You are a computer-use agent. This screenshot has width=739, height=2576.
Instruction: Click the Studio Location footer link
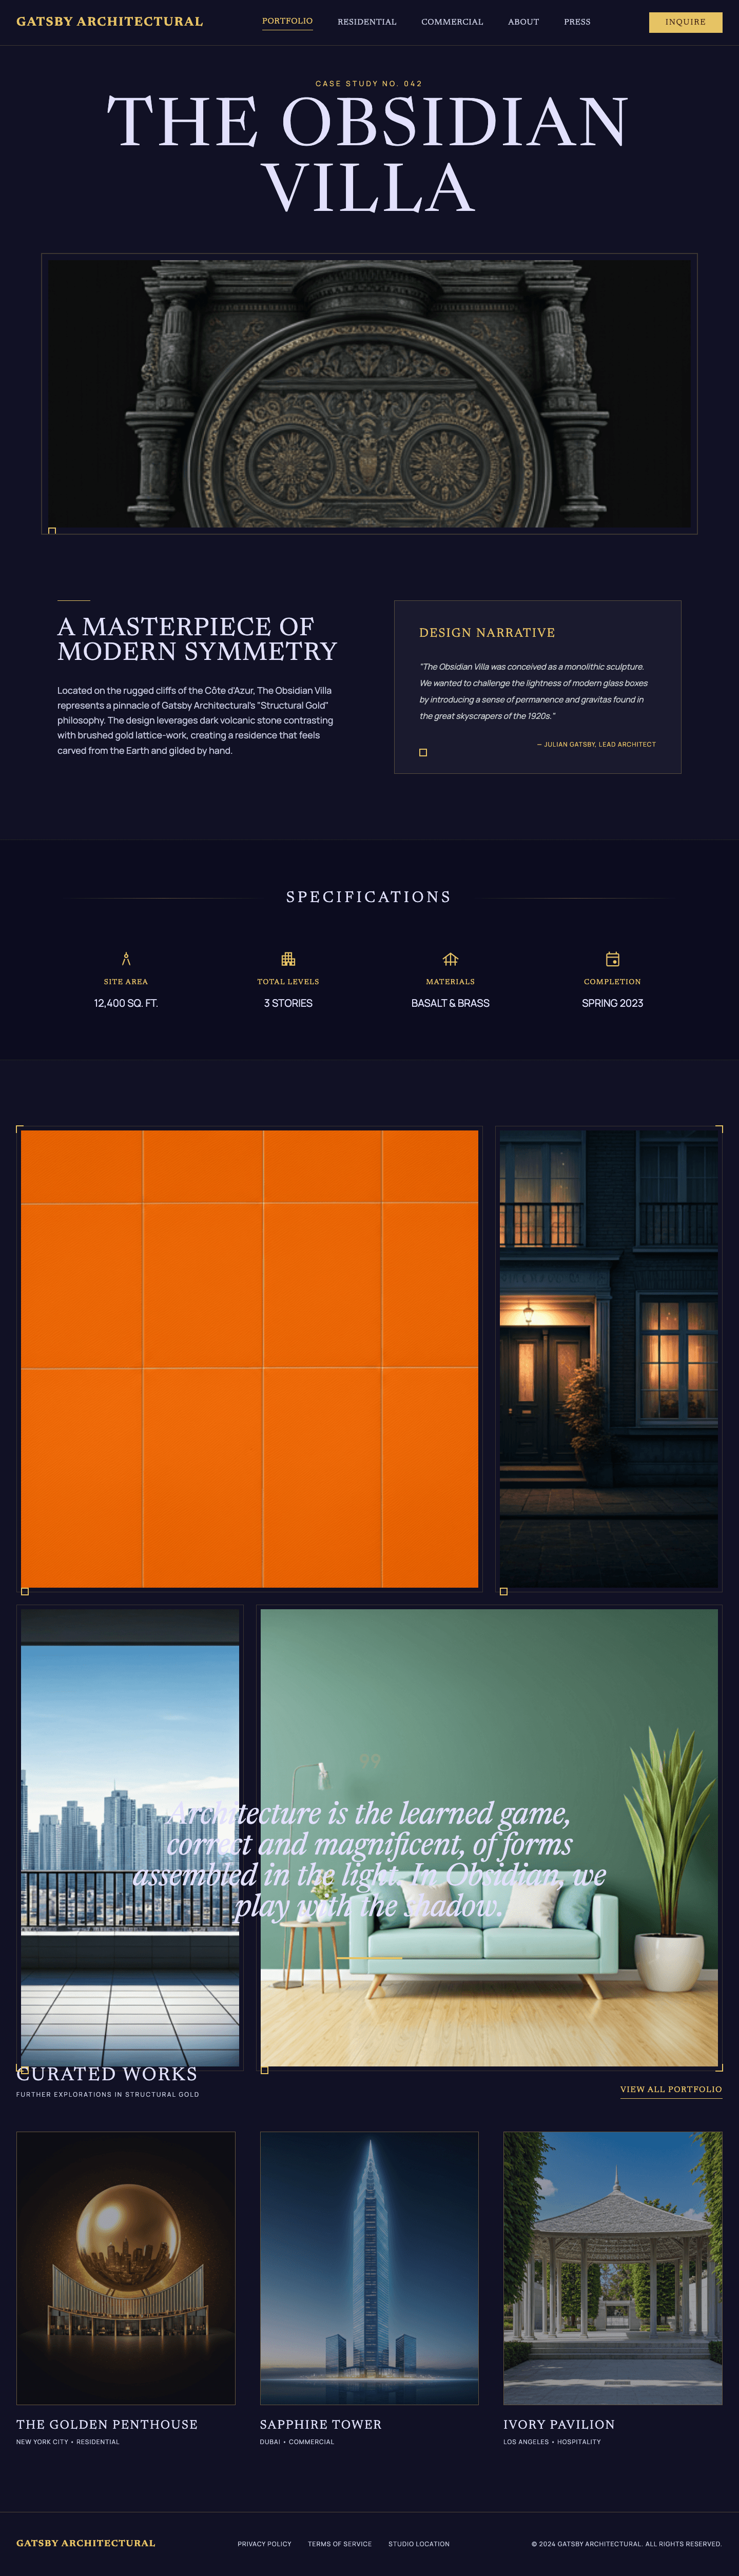418,2543
